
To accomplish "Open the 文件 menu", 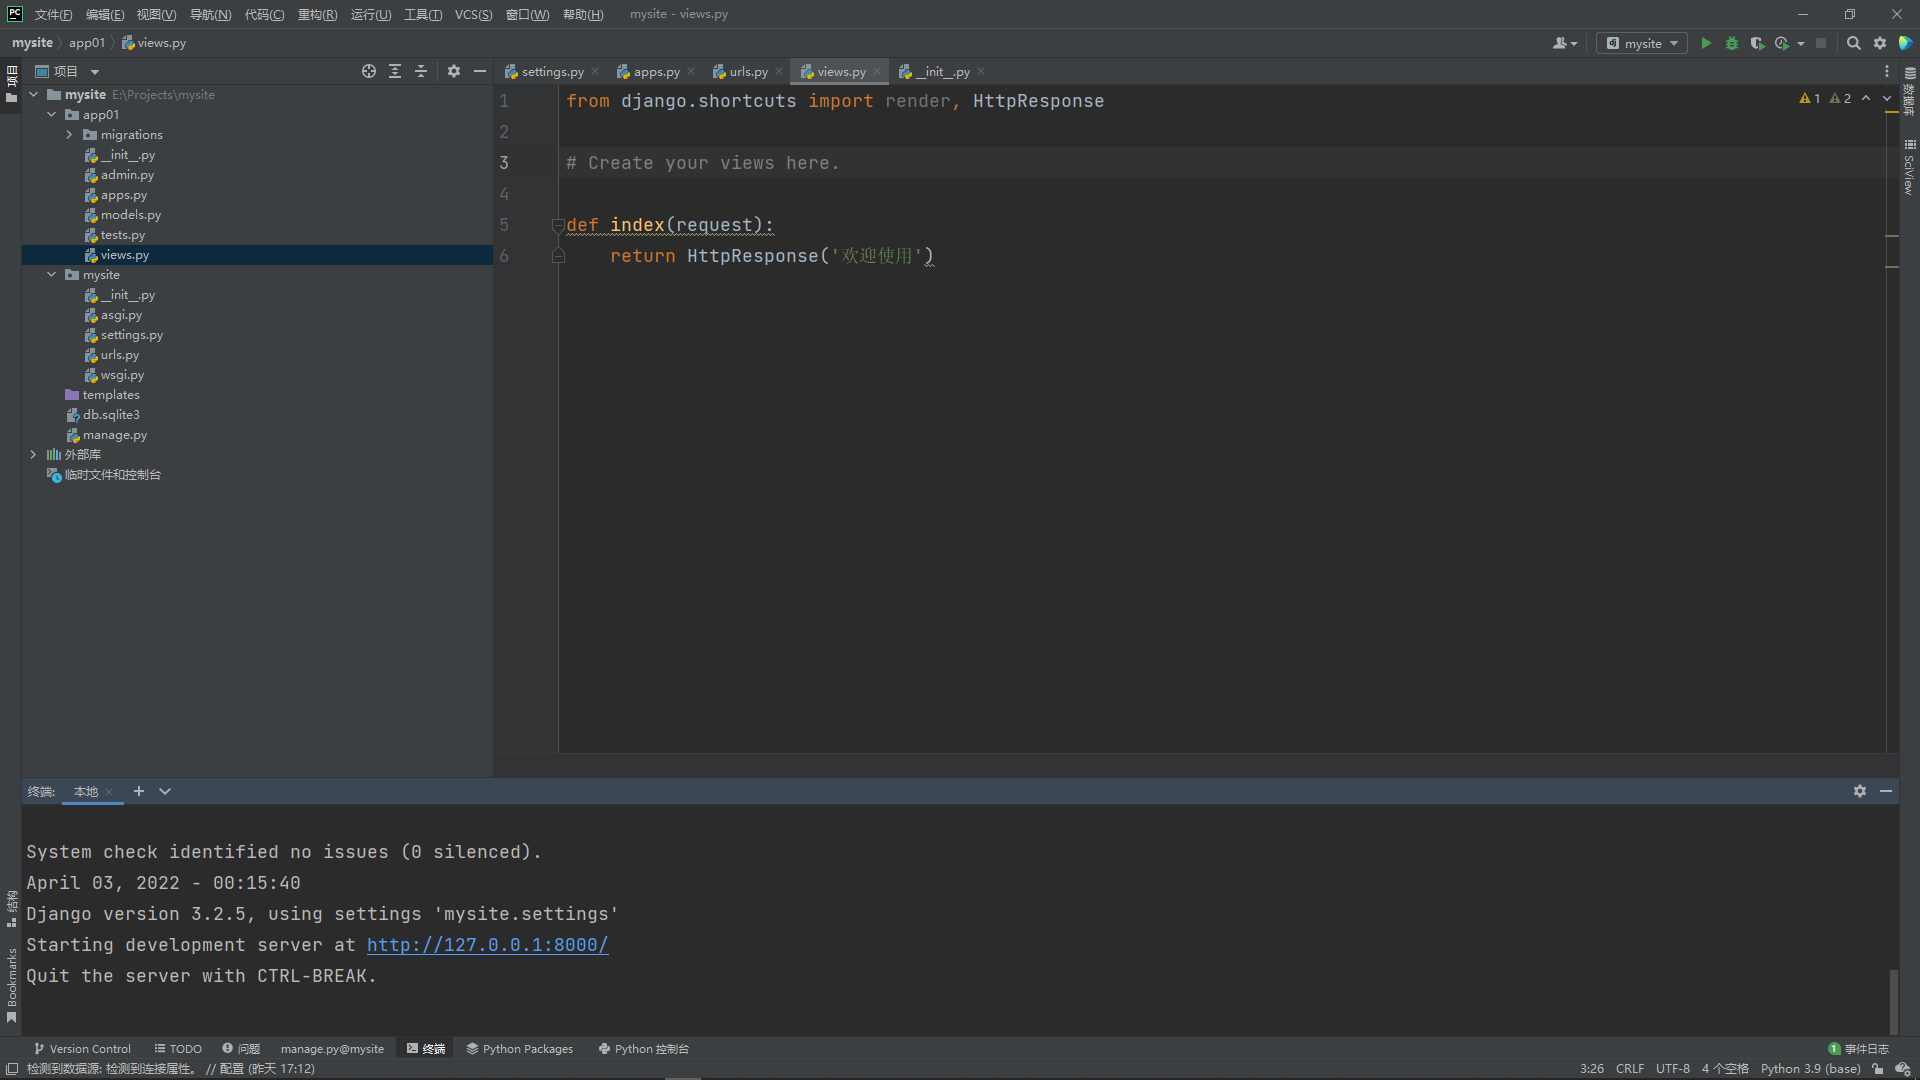I will coord(53,14).
